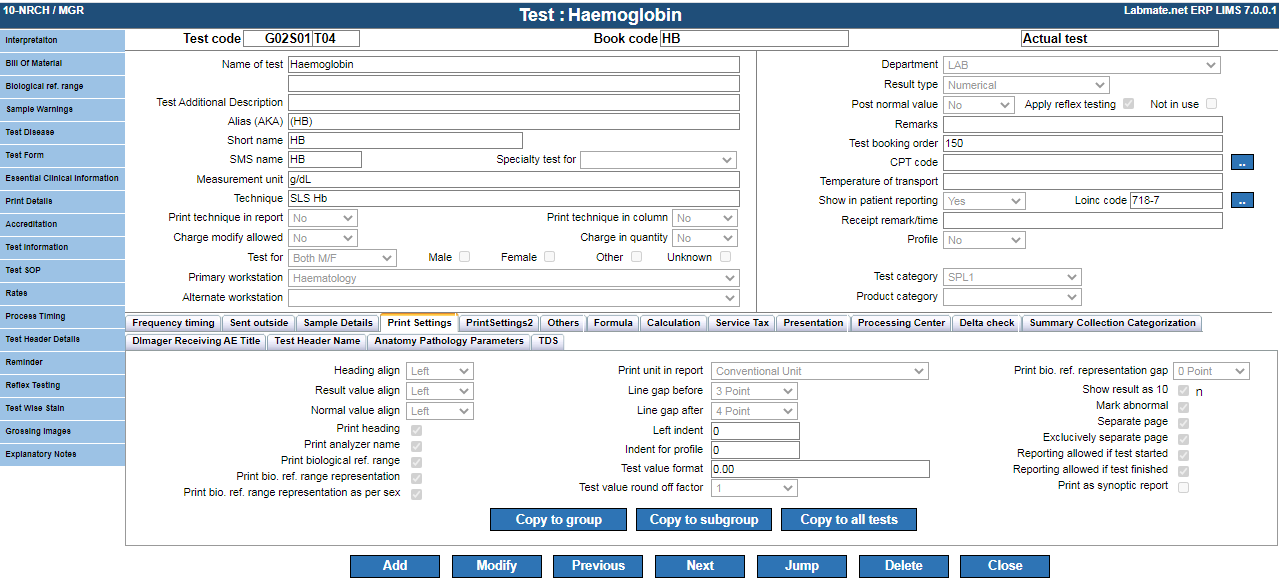Viewport: 1279px width, 581px height.
Task: Open Test SOP sidebar item
Action: click(62, 270)
